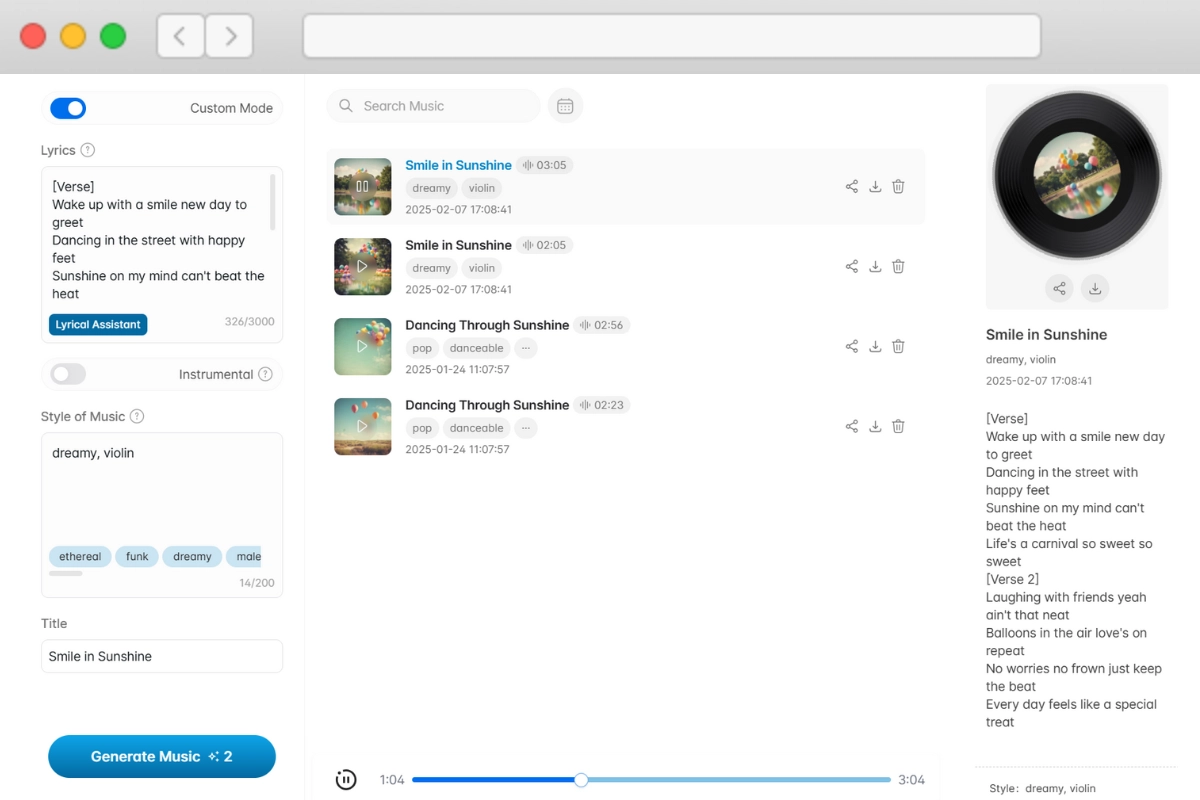Share the track from the vinyl detail panel
Viewport: 1200px width, 800px height.
(x=1059, y=288)
